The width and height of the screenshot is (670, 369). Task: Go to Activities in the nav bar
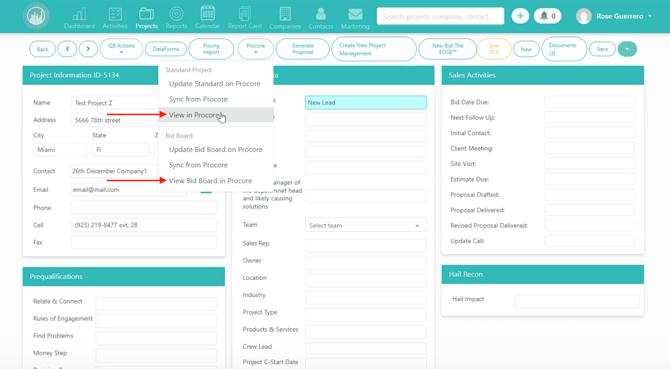coord(115,18)
